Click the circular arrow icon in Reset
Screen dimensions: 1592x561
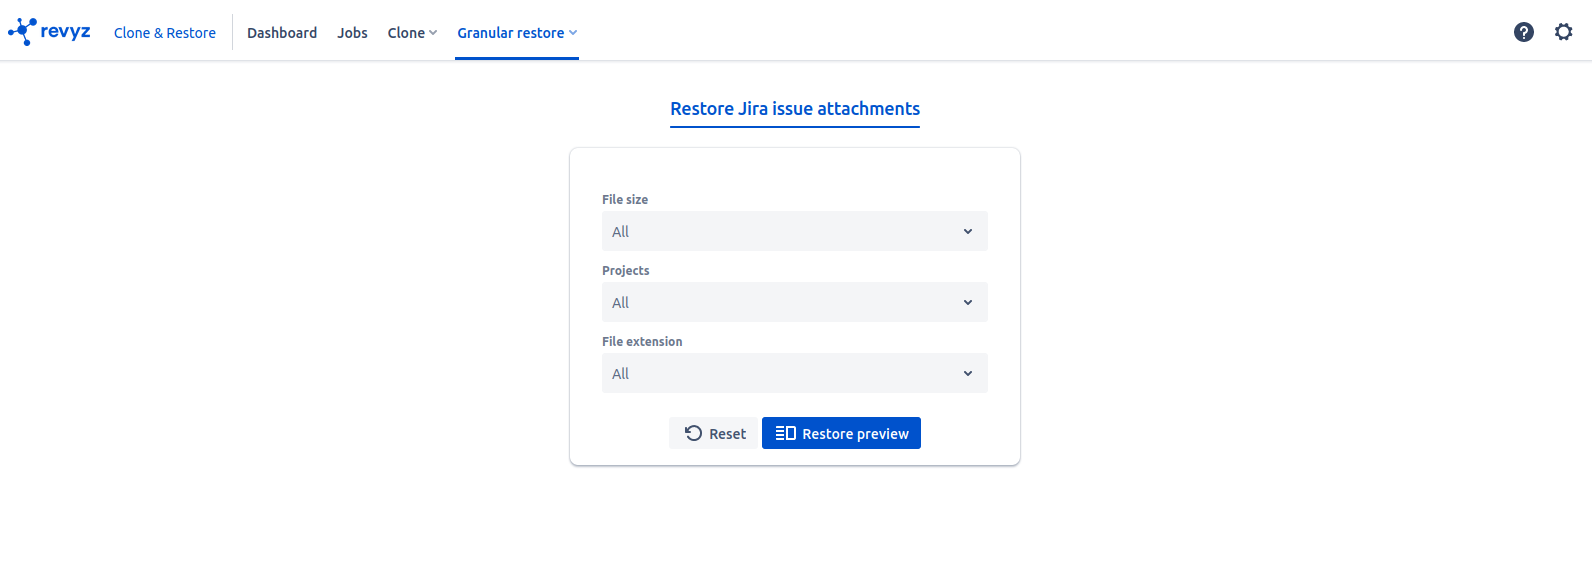[693, 433]
